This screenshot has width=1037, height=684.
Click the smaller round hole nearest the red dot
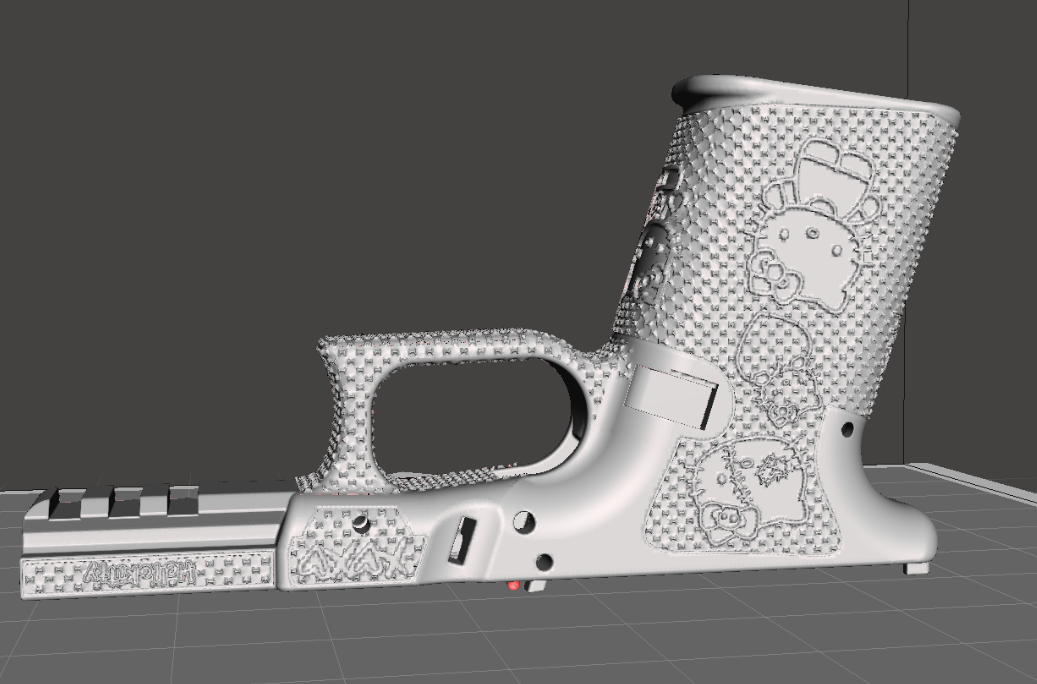pos(543,562)
